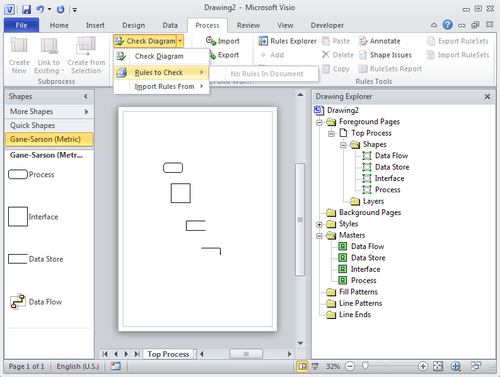
Task: Open the Rules to Check submenu
Action: tap(161, 72)
